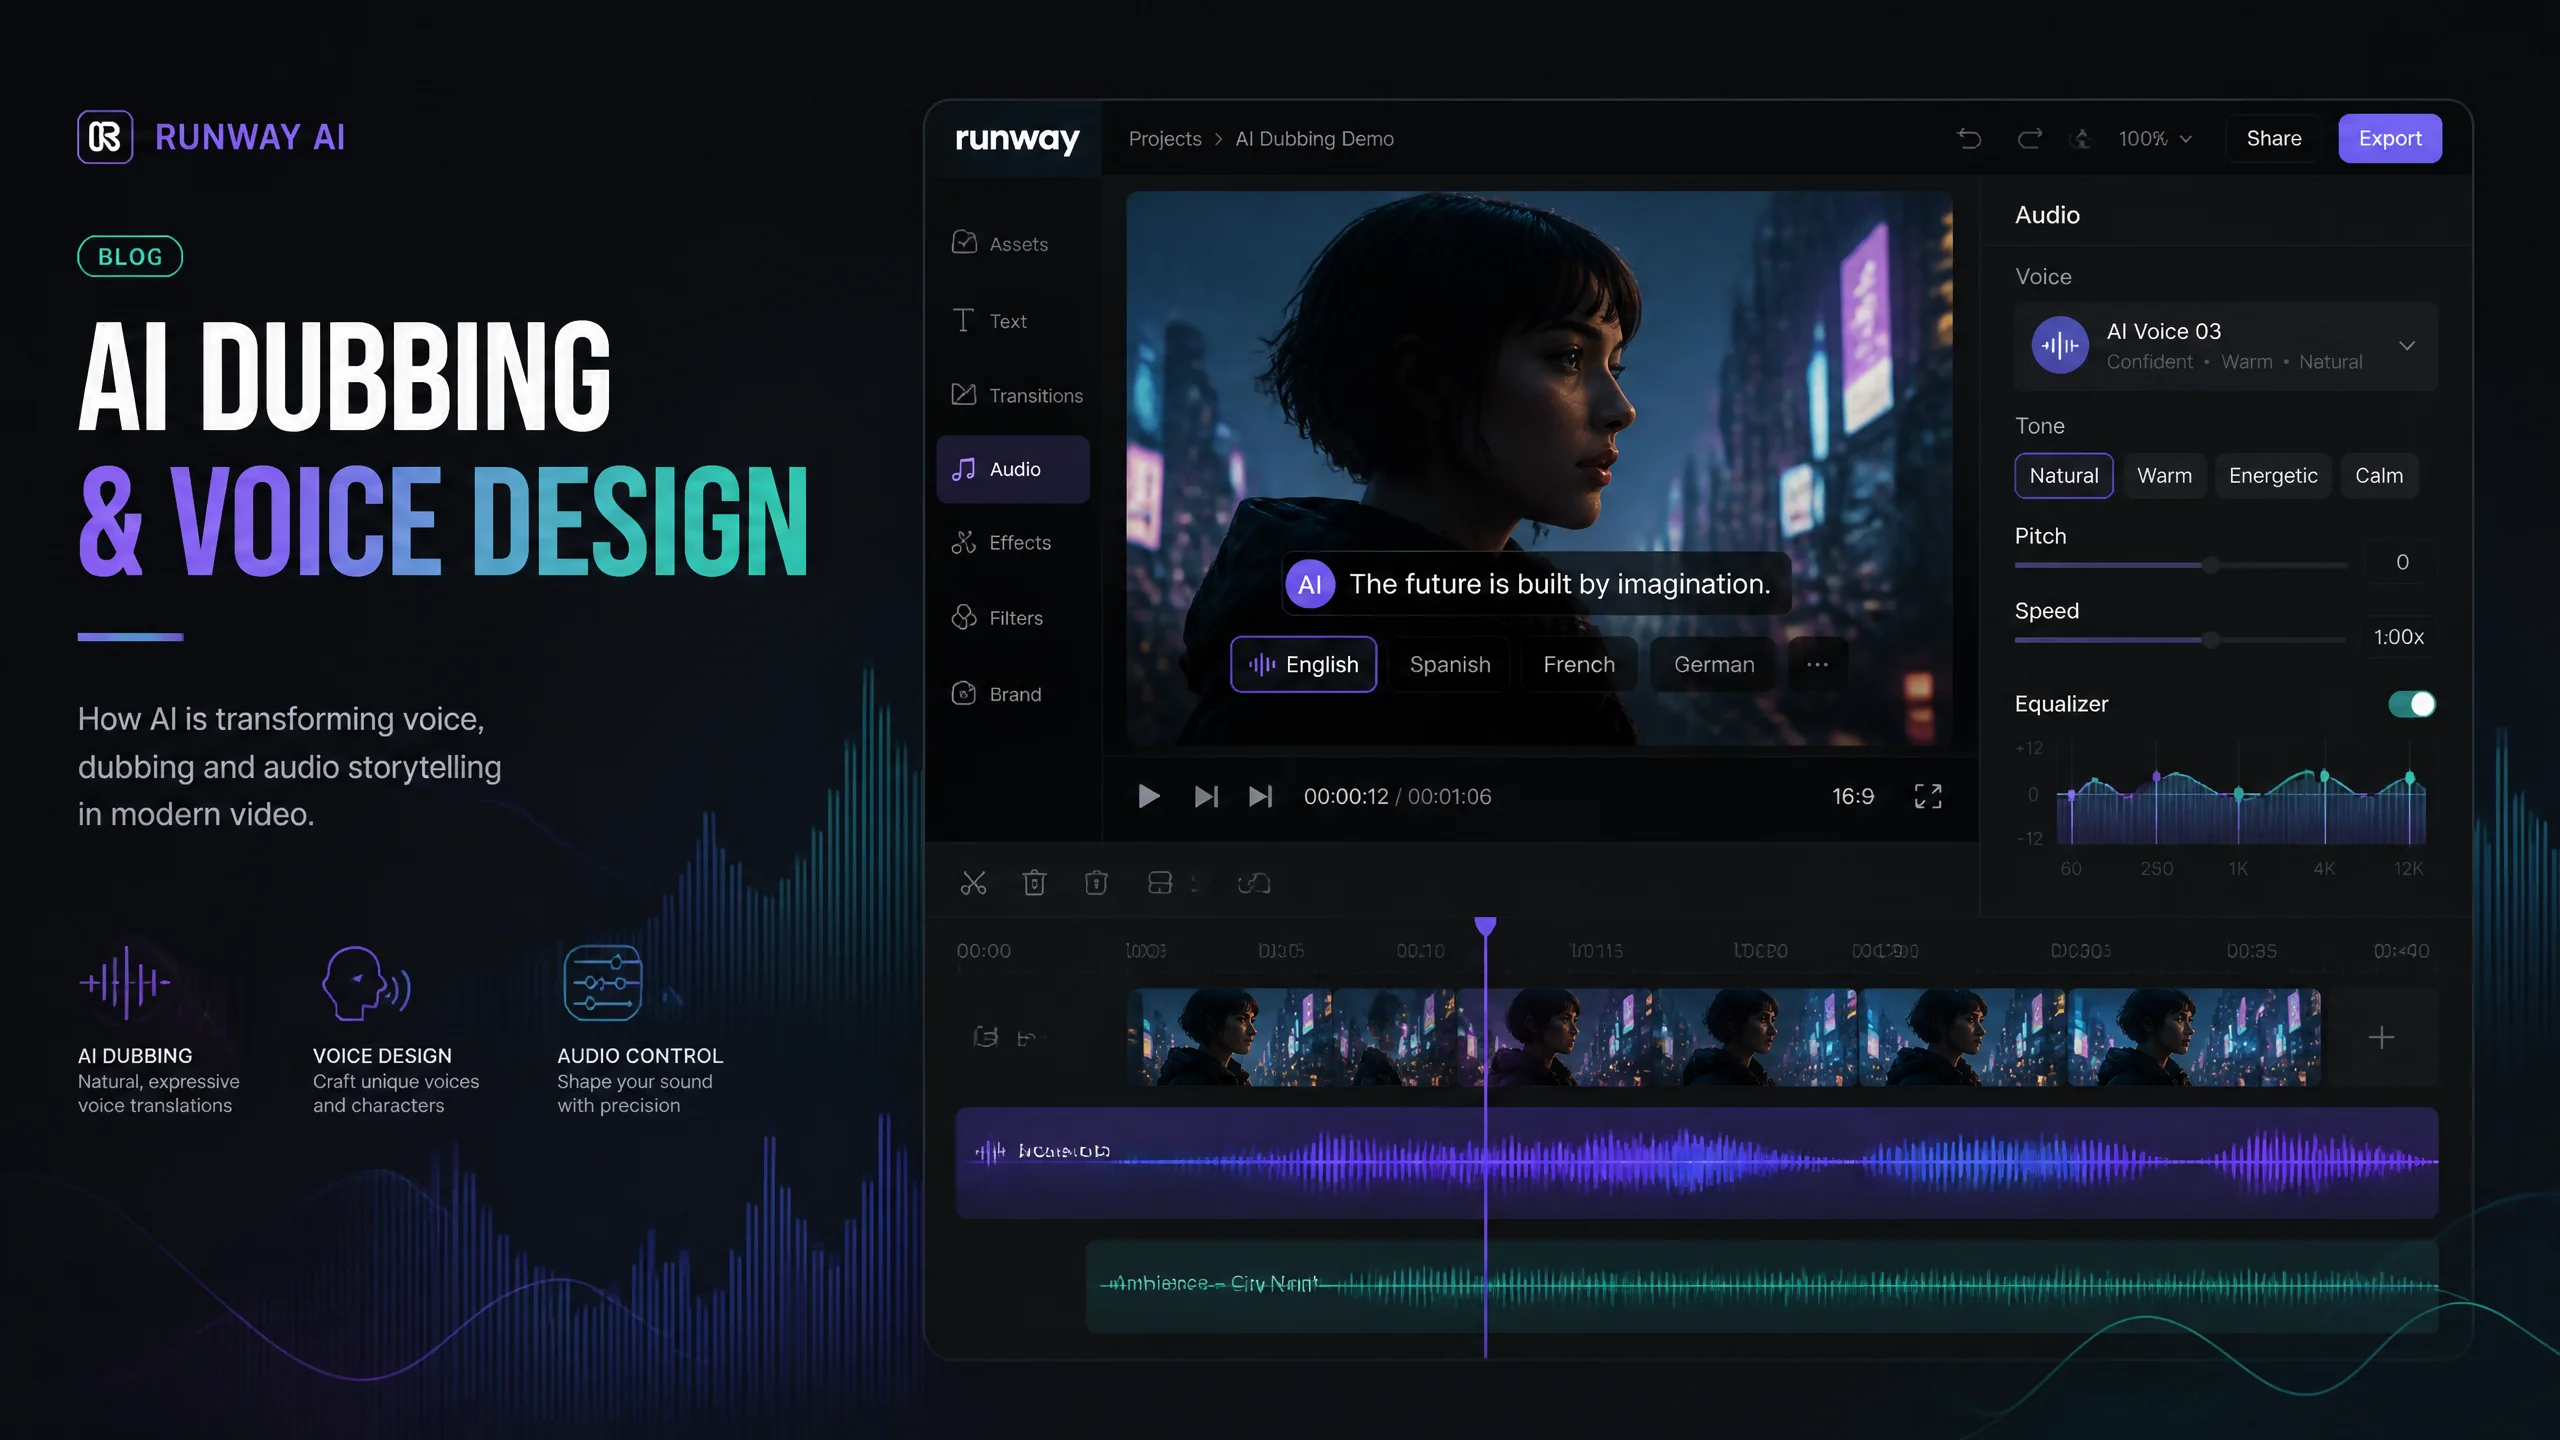Open the Brand panel
The image size is (2560, 1440).
coord(1013,694)
